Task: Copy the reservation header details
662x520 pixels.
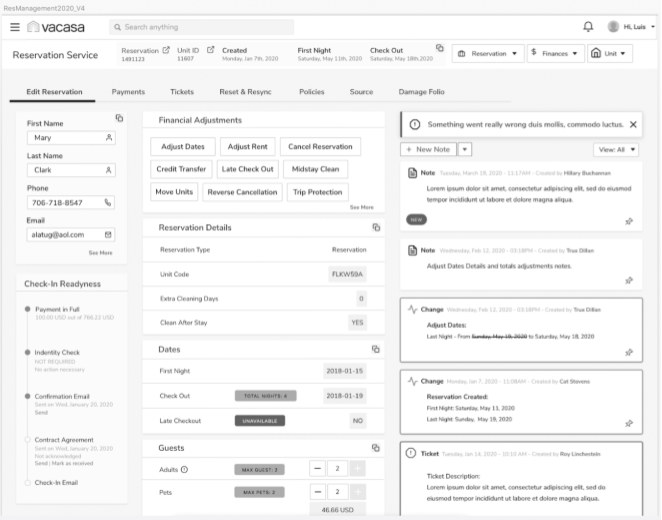Action: tap(440, 48)
